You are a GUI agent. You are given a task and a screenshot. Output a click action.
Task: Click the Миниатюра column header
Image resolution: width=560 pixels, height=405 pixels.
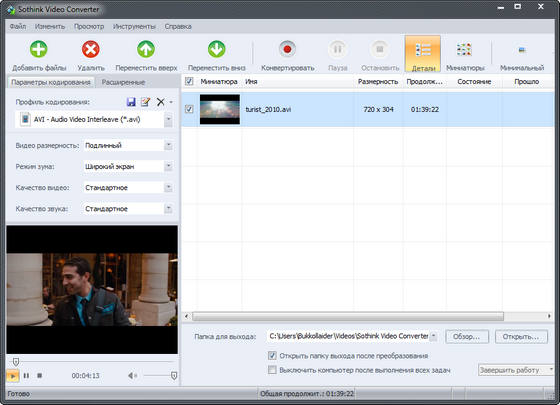219,81
